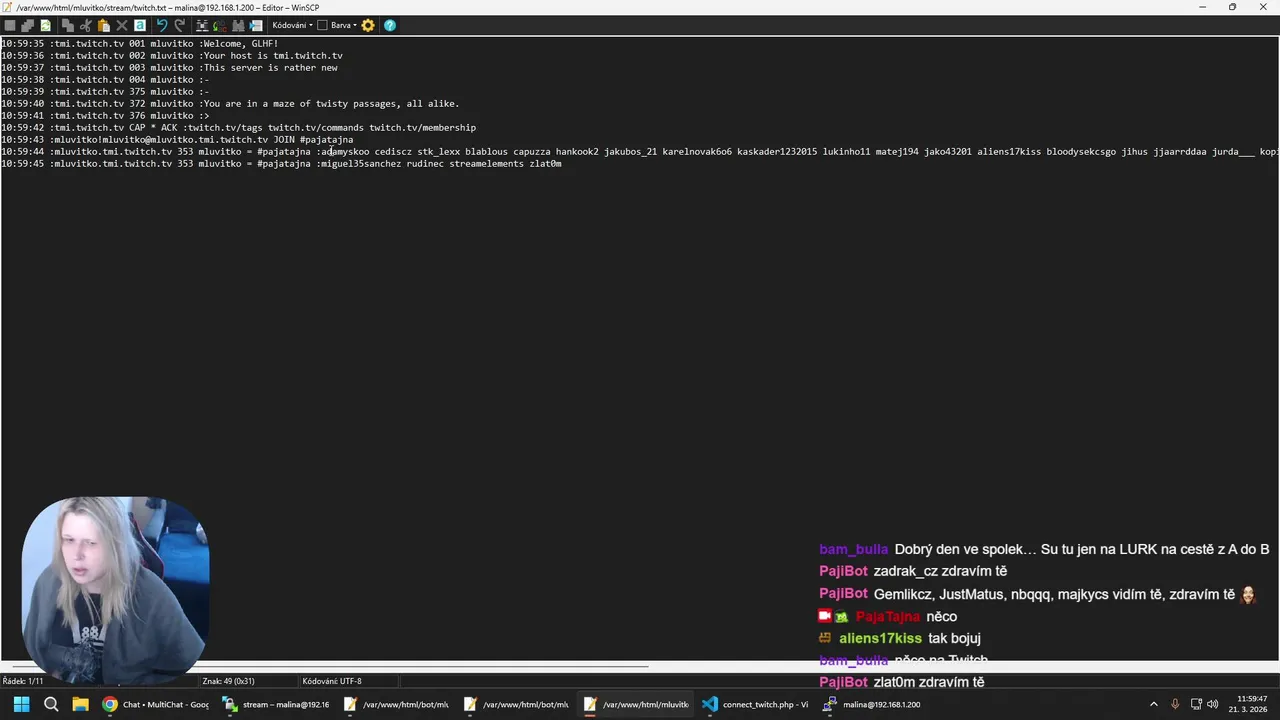Click the 10:59:44 line listing adamyskoo cediscz

[x=640, y=152]
